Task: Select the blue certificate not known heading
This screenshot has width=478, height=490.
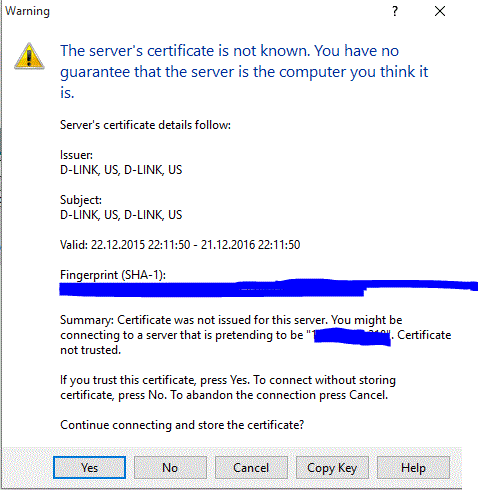Action: [244, 72]
